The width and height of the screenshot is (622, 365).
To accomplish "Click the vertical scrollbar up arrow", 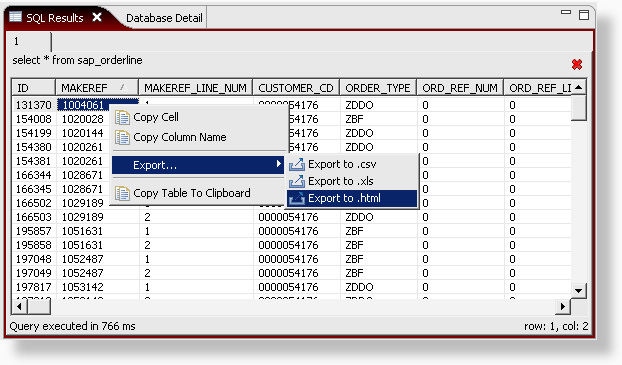I will pos(579,87).
